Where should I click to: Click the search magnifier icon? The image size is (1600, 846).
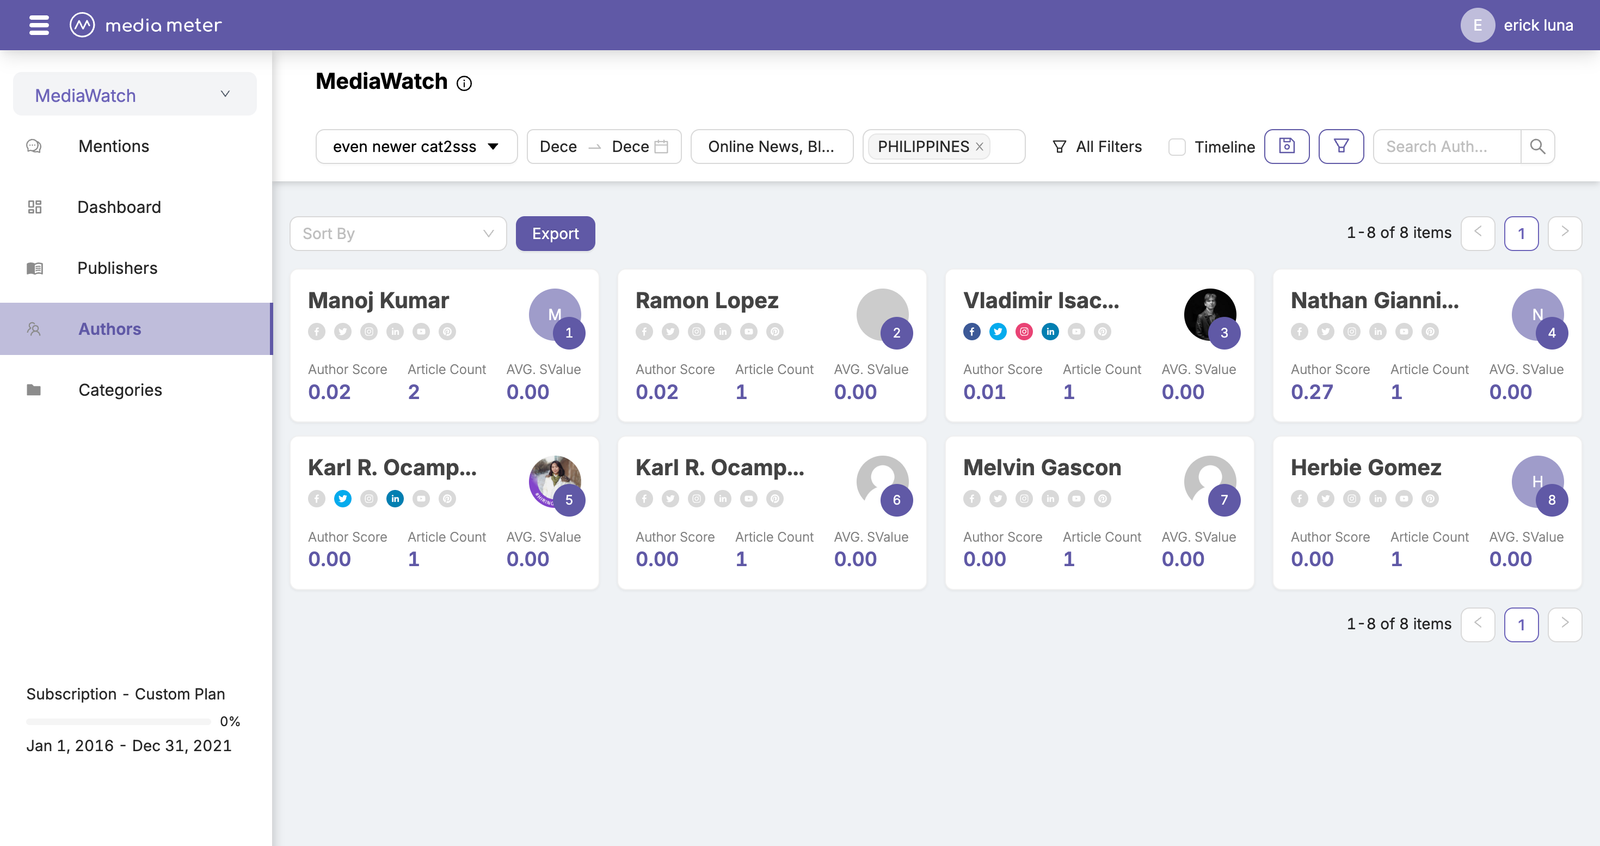click(1537, 146)
